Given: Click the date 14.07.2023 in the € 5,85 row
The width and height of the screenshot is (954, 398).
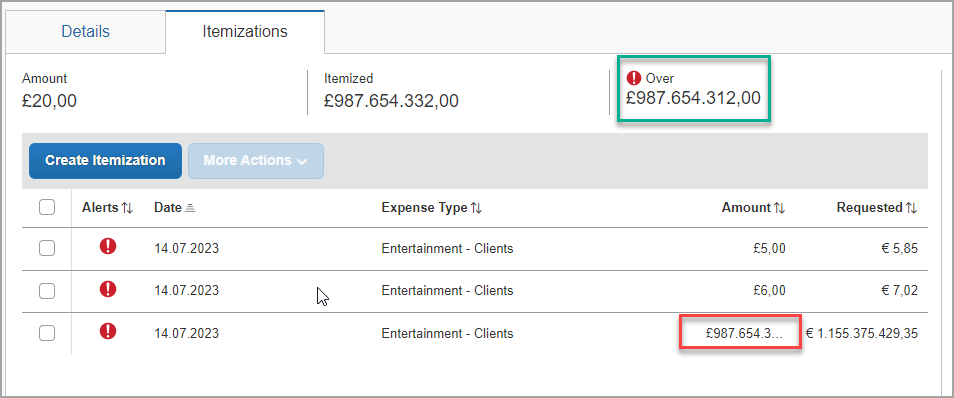Looking at the screenshot, I should [x=186, y=248].
